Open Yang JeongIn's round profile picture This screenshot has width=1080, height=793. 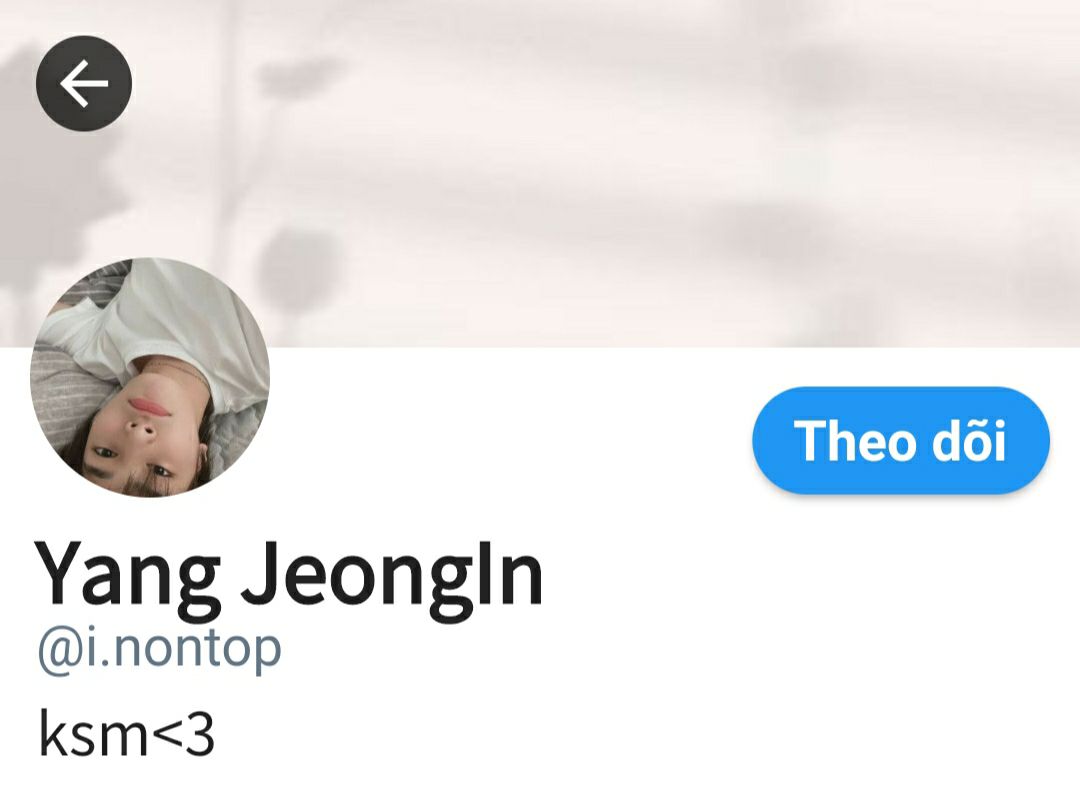point(150,377)
